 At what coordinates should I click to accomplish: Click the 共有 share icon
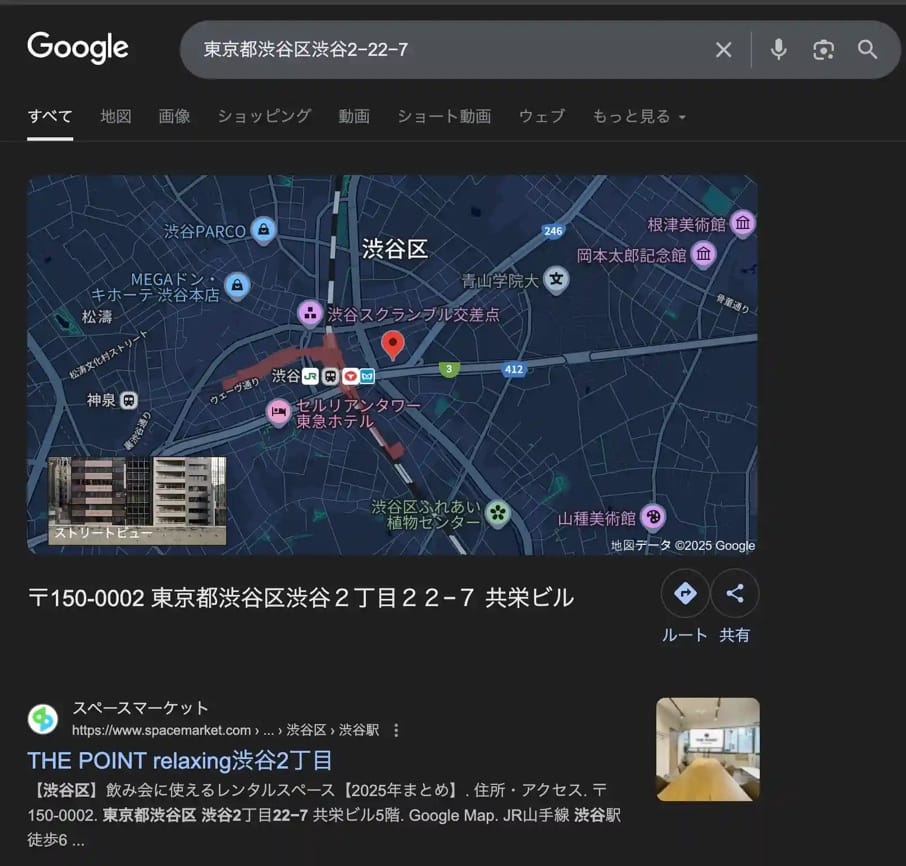point(735,593)
